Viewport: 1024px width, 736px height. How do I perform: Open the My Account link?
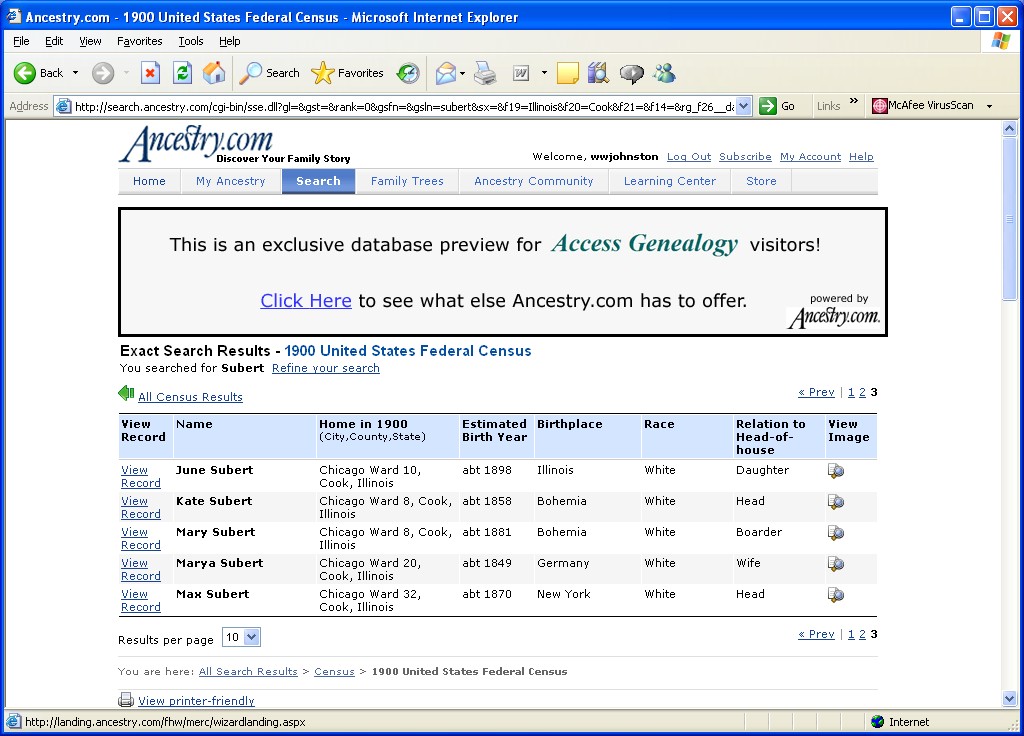810,157
